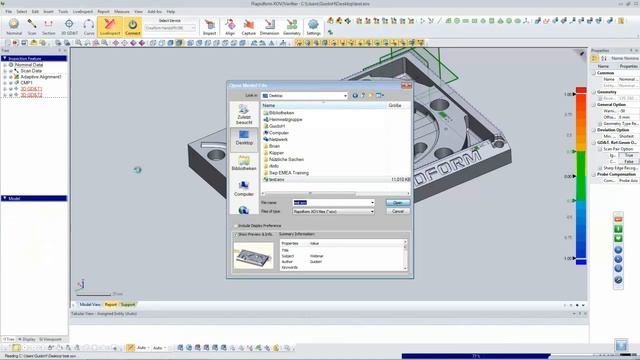Click the model preview thumbnail in dialog
This screenshot has height=360, width=640.
(253, 256)
